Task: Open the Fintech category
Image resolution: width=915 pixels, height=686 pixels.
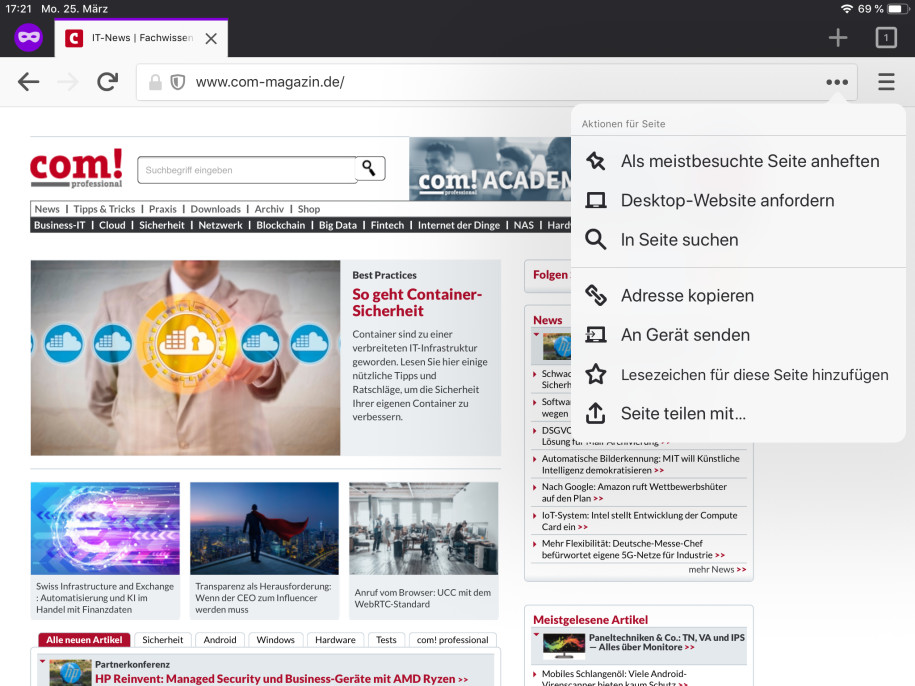Action: coord(387,225)
